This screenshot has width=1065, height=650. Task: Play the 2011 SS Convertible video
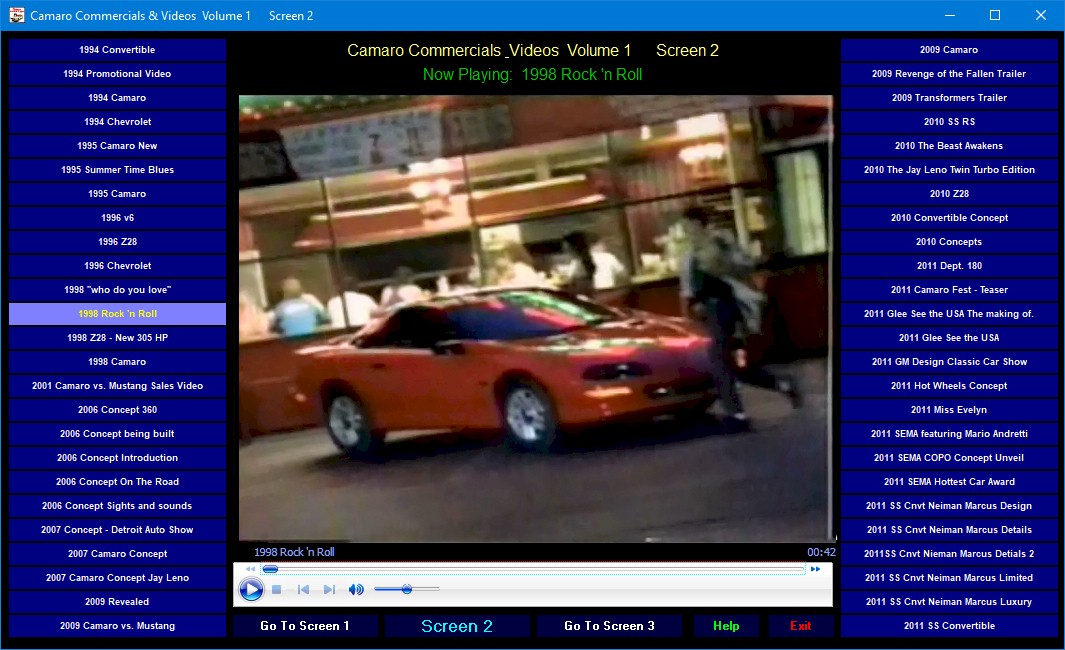(x=949, y=626)
